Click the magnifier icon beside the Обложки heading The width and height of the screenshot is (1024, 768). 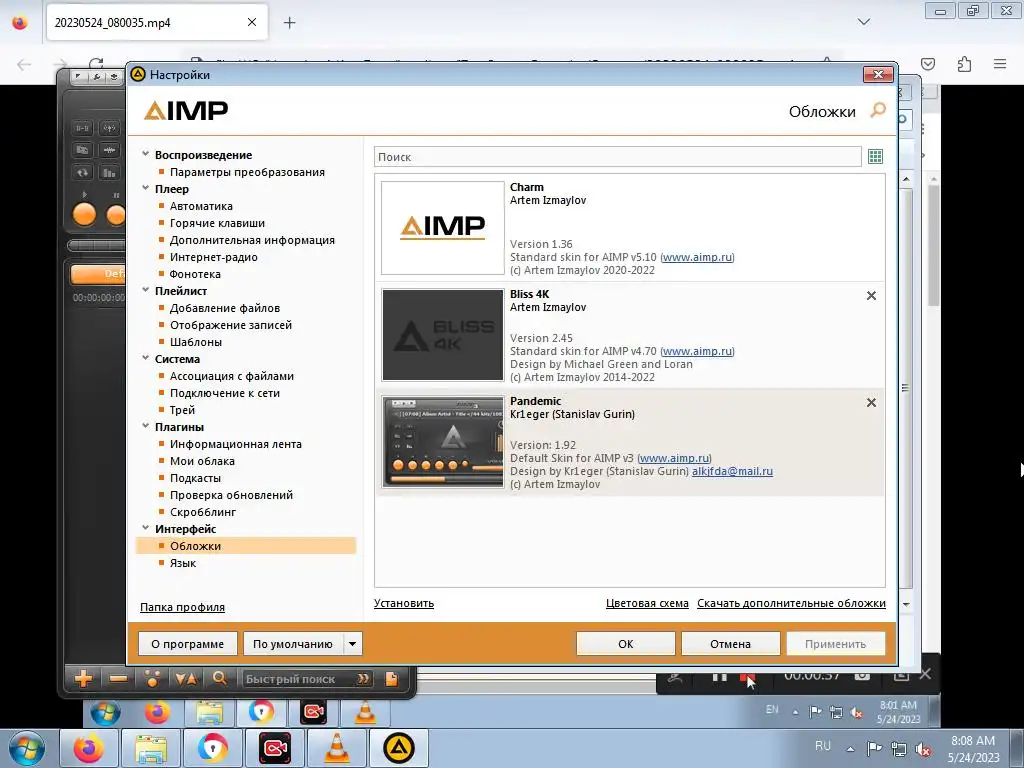[878, 110]
